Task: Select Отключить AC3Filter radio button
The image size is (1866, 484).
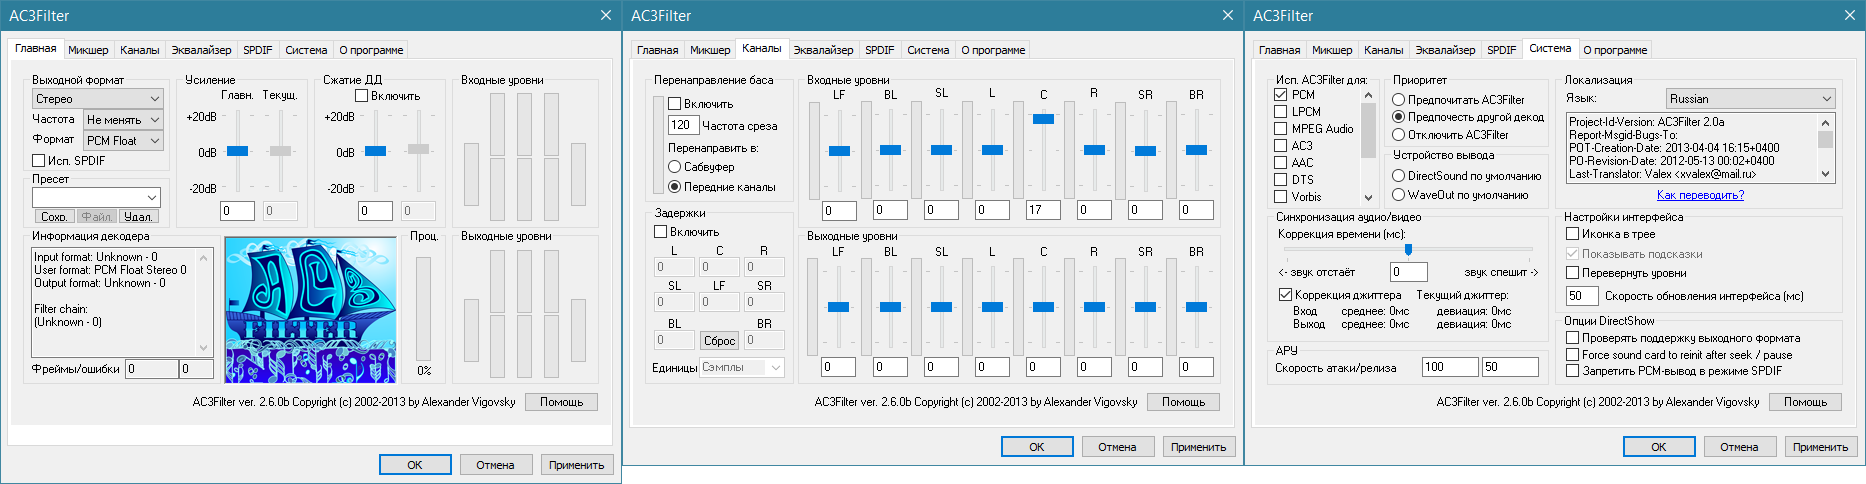Action: click(x=1450, y=135)
